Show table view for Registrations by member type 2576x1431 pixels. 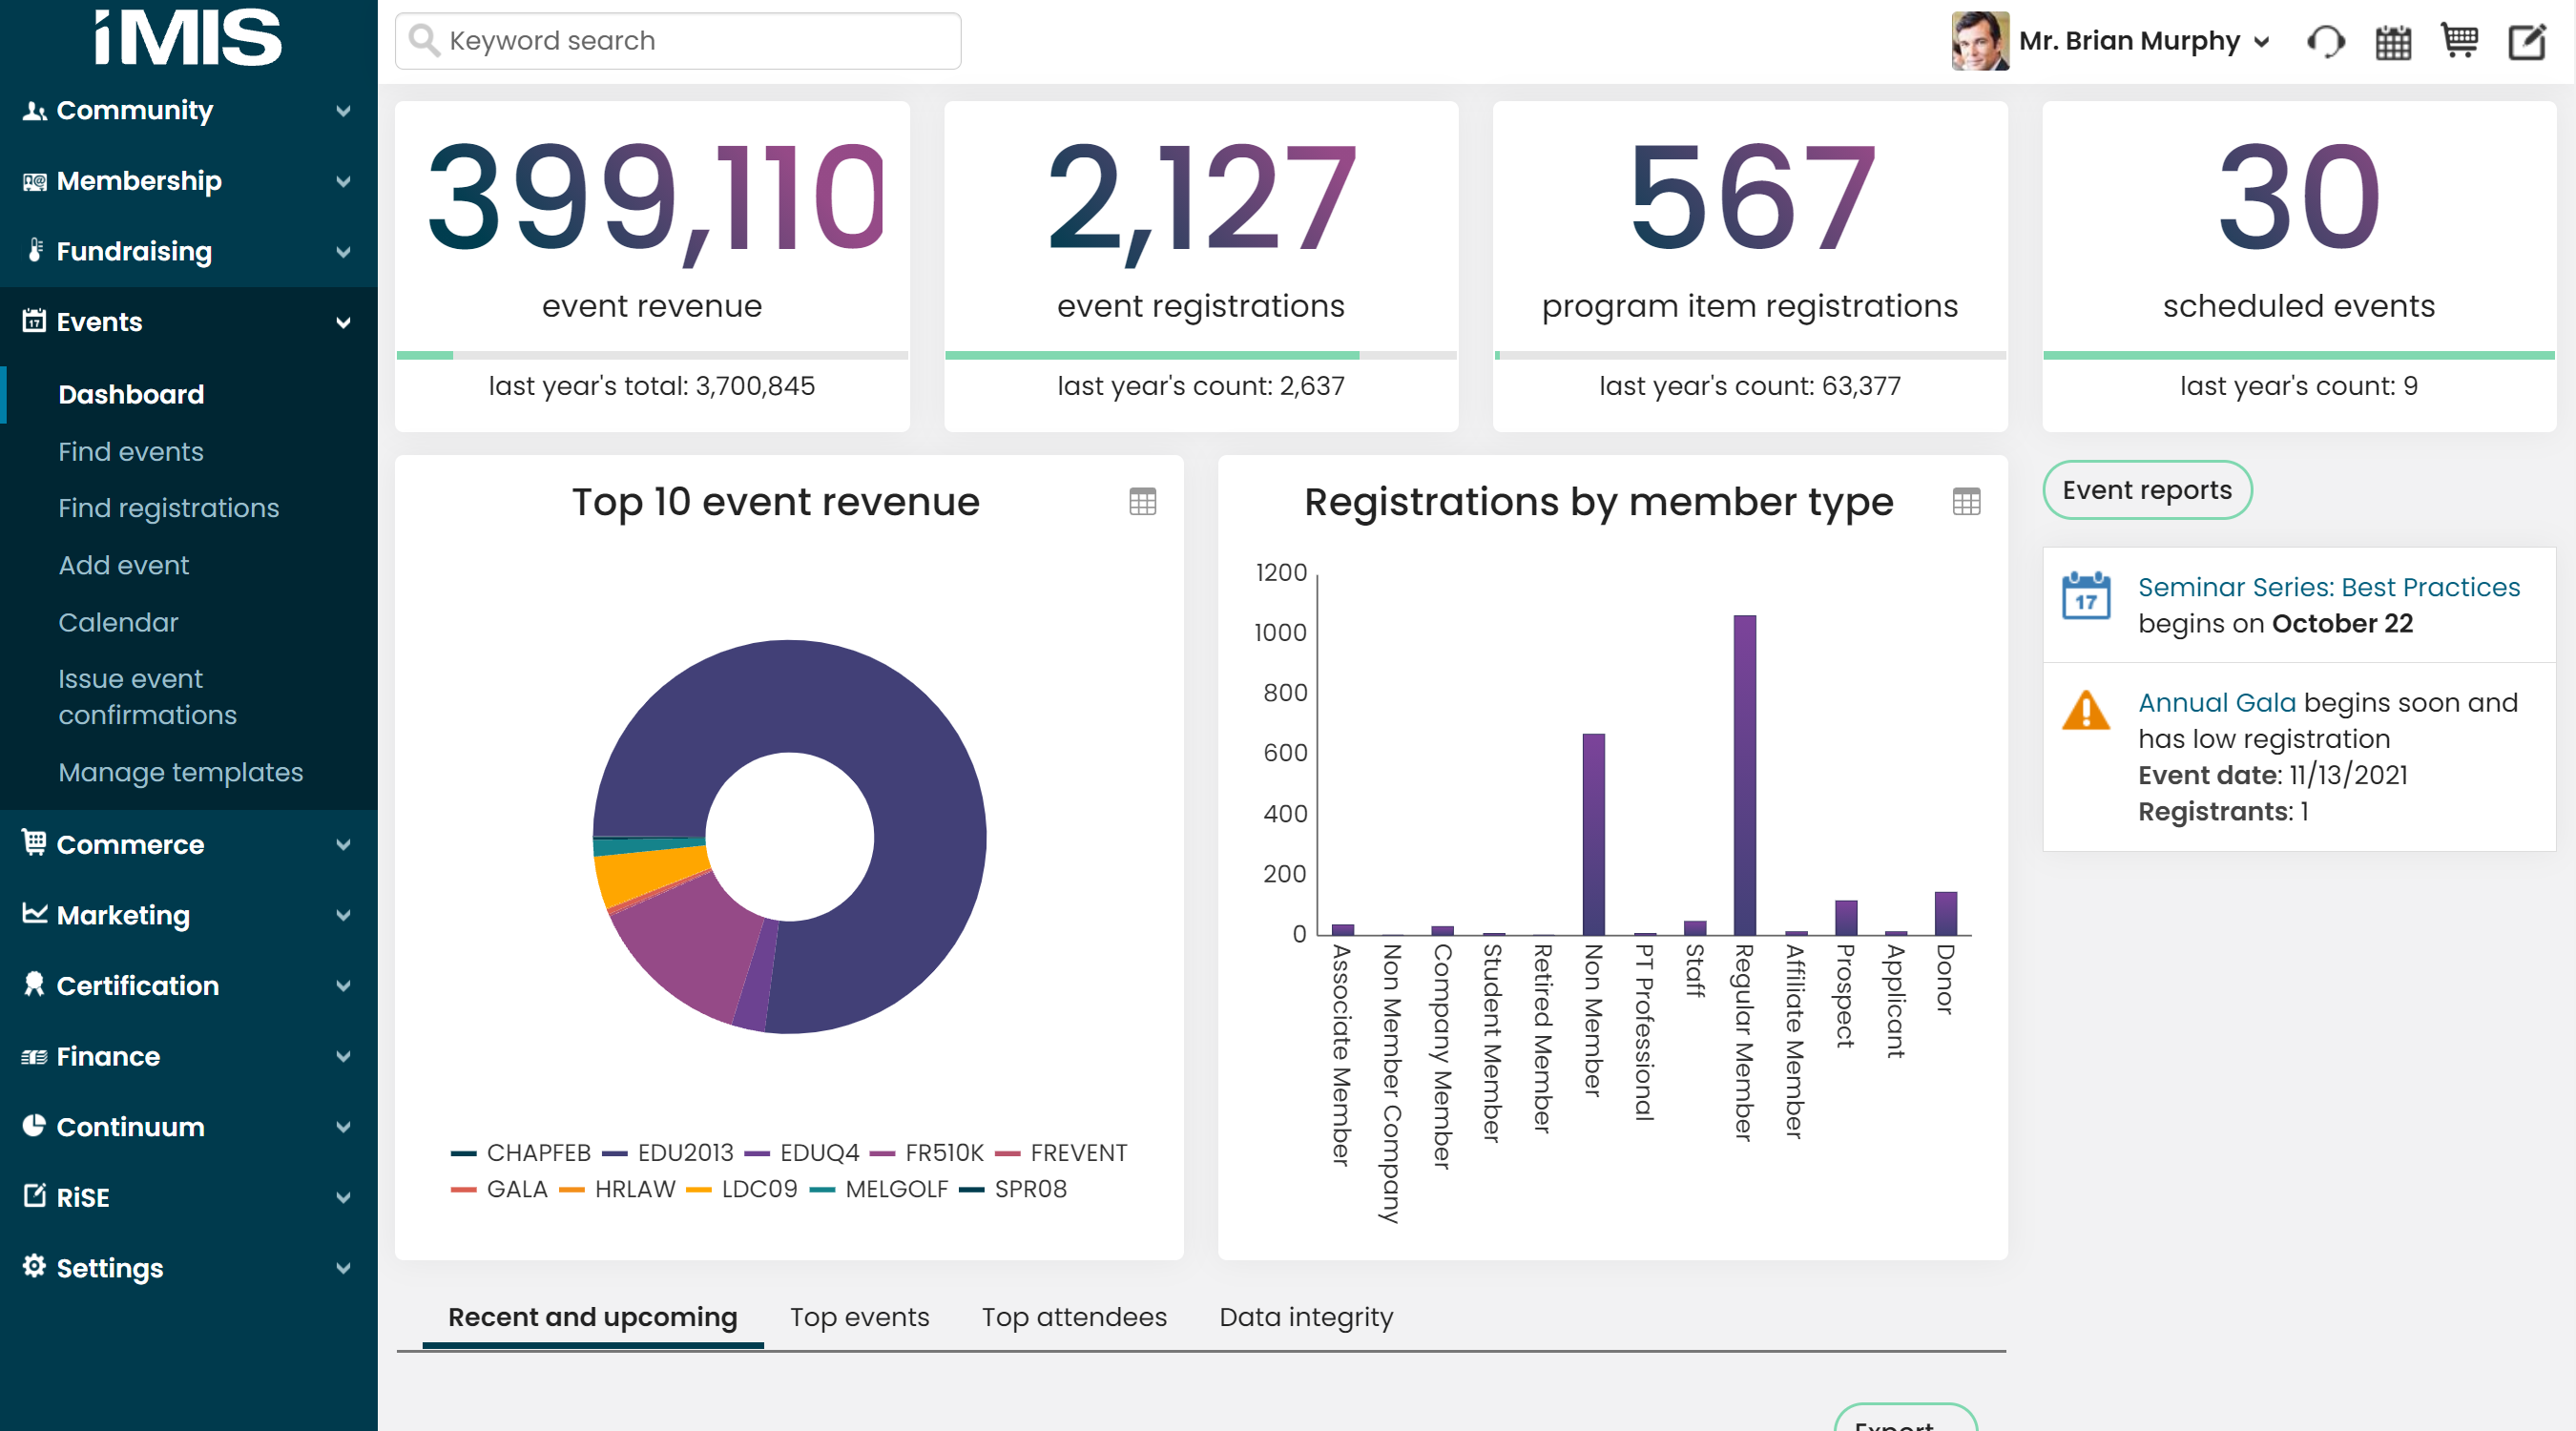1965,501
